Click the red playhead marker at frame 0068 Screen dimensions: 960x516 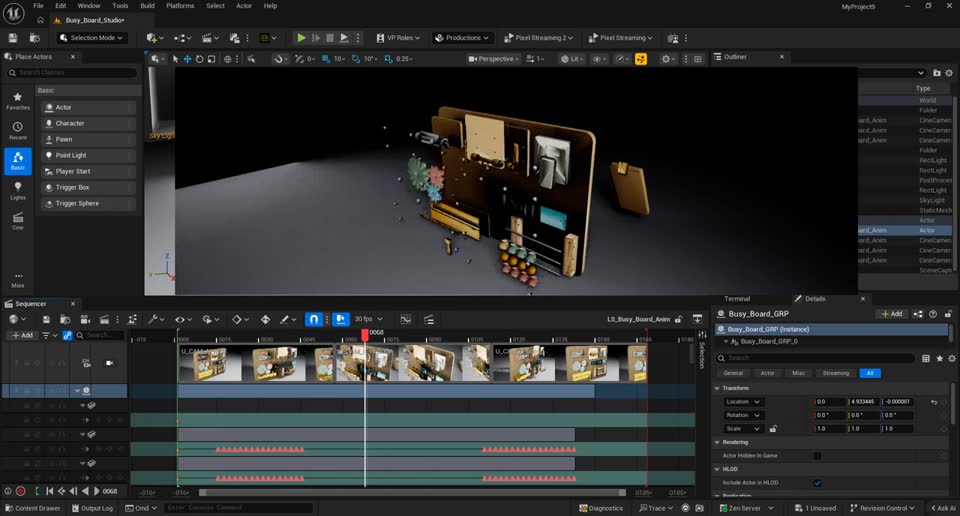pos(365,335)
